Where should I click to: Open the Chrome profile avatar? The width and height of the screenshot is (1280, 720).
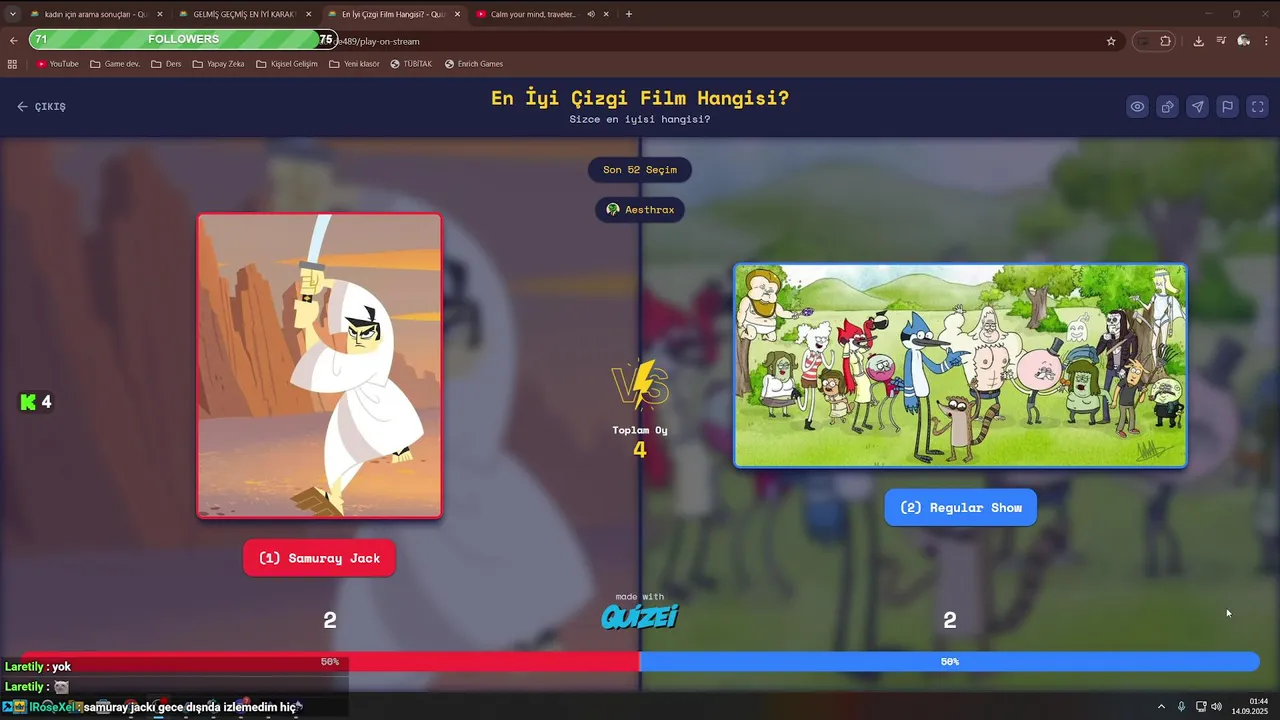pyautogui.click(x=1244, y=41)
